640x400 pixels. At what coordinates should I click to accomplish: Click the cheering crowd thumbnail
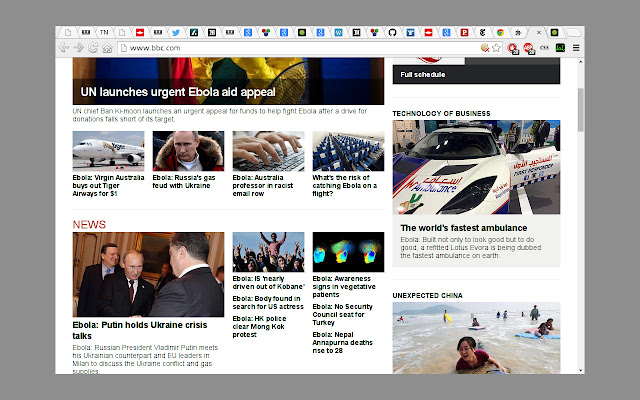click(x=268, y=252)
